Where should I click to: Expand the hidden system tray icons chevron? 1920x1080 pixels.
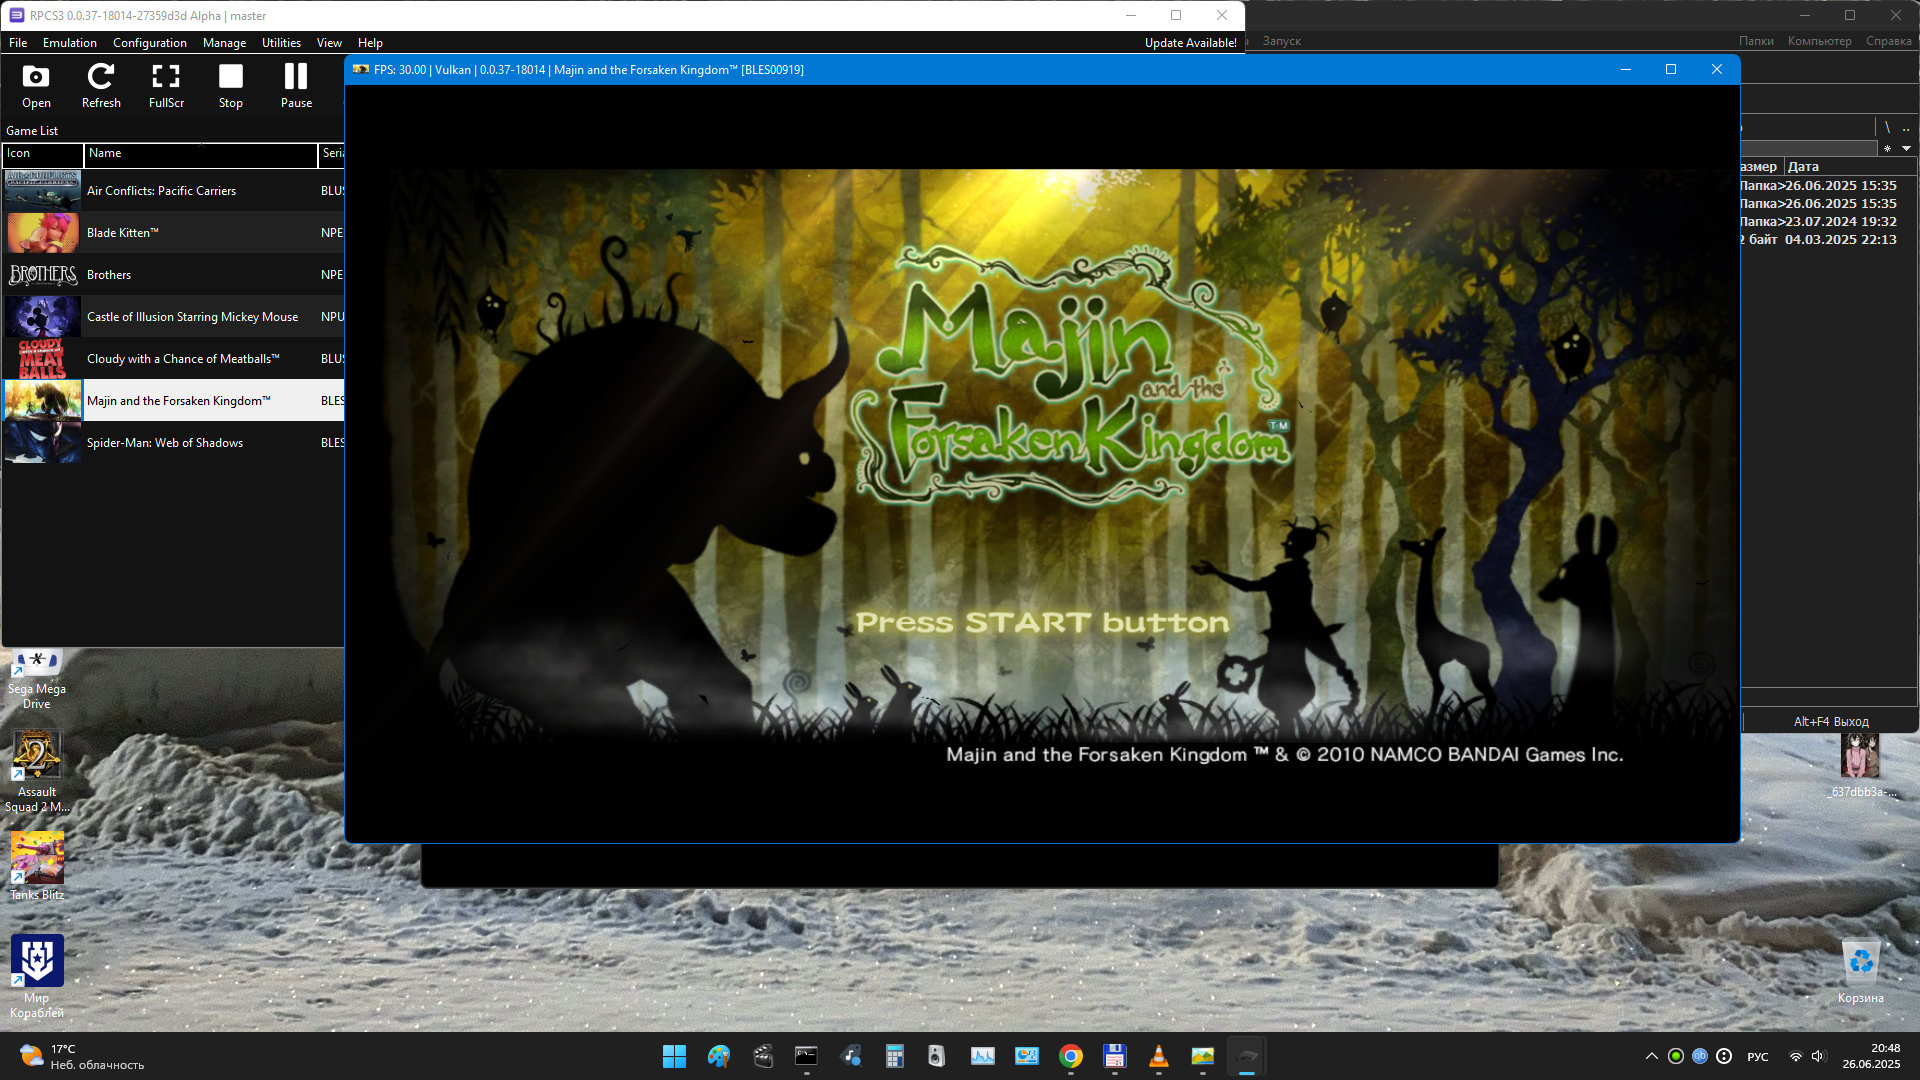point(1651,1056)
